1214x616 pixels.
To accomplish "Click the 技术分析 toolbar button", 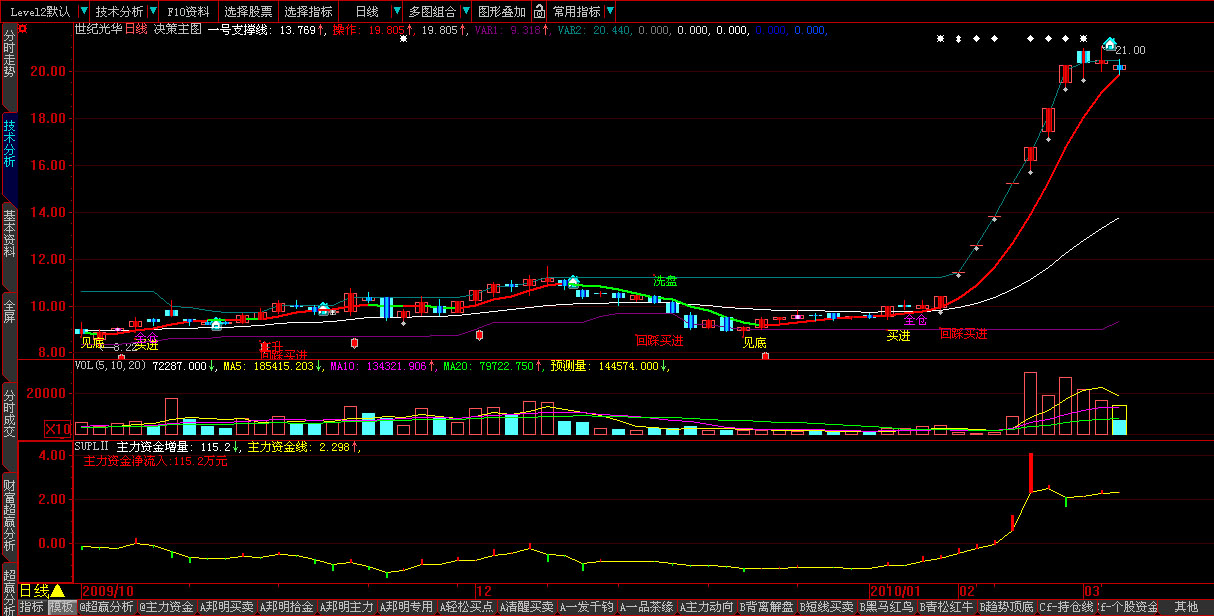I will pyautogui.click(x=119, y=12).
